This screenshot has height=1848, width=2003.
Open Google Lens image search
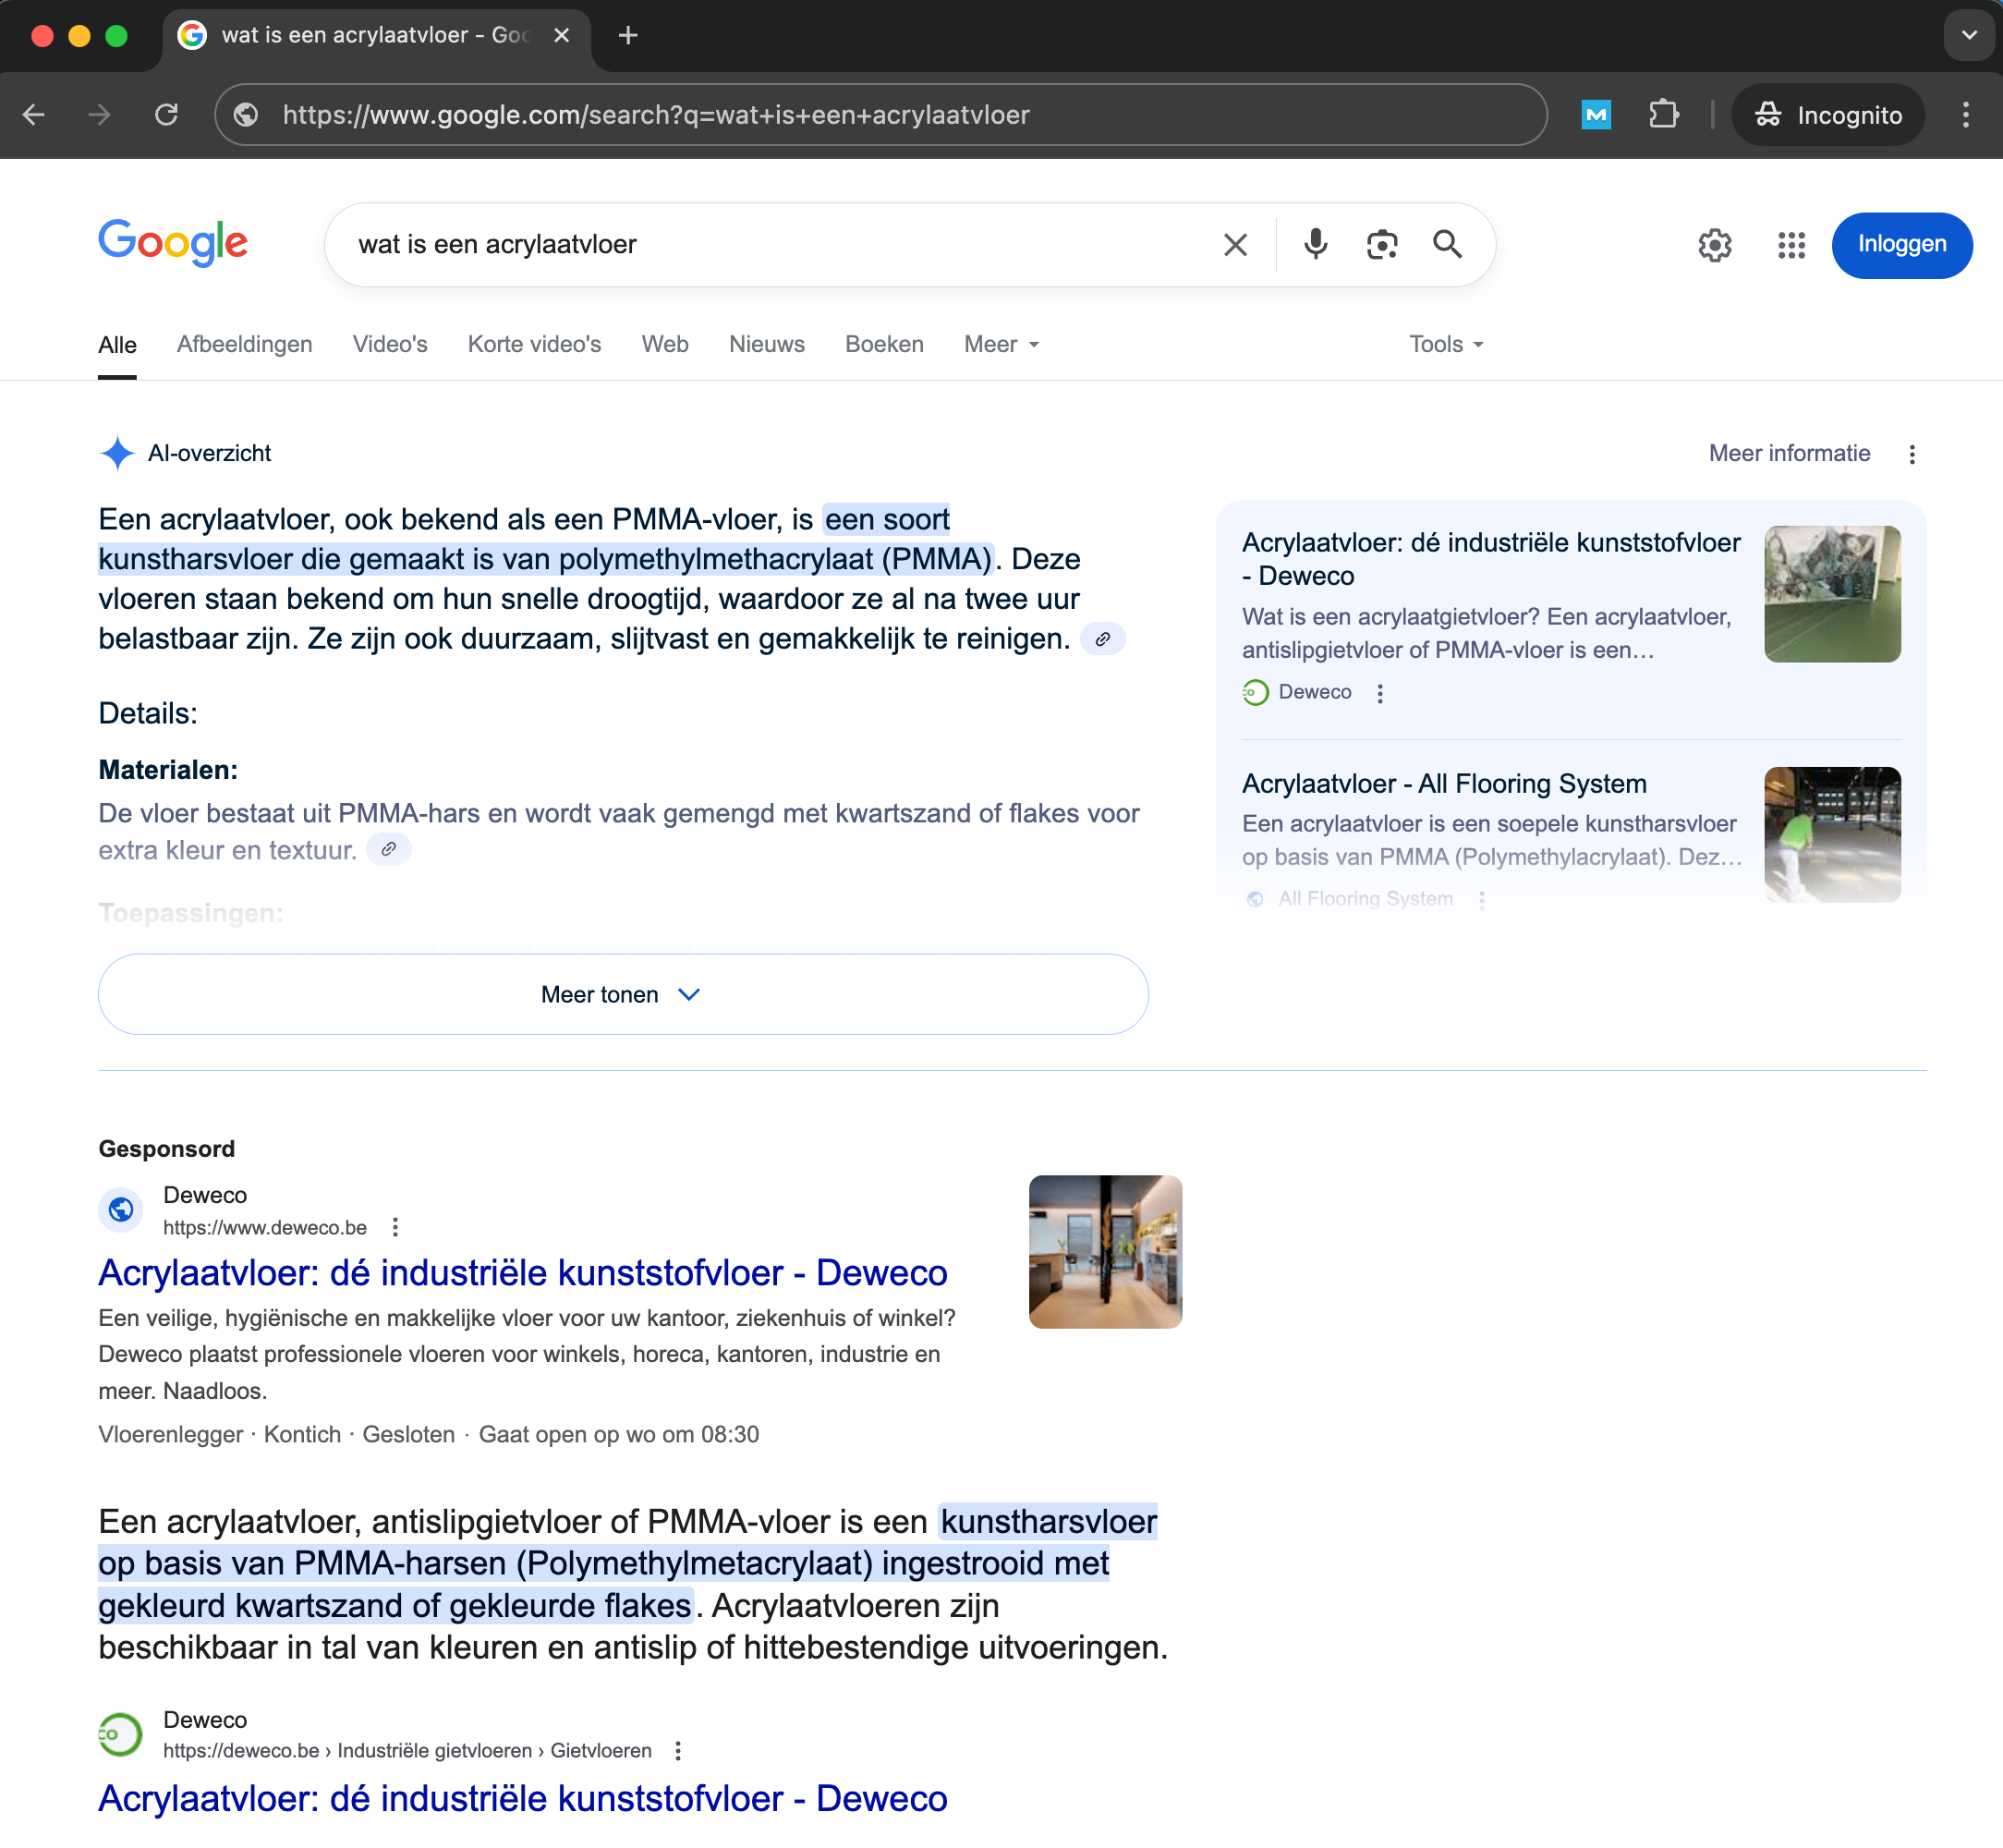(x=1381, y=245)
